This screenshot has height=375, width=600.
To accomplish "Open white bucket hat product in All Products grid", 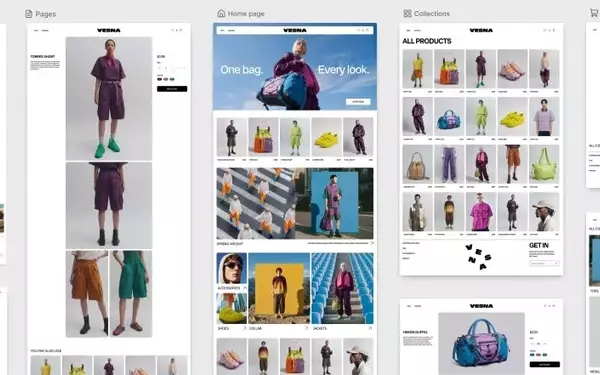I will [544, 212].
